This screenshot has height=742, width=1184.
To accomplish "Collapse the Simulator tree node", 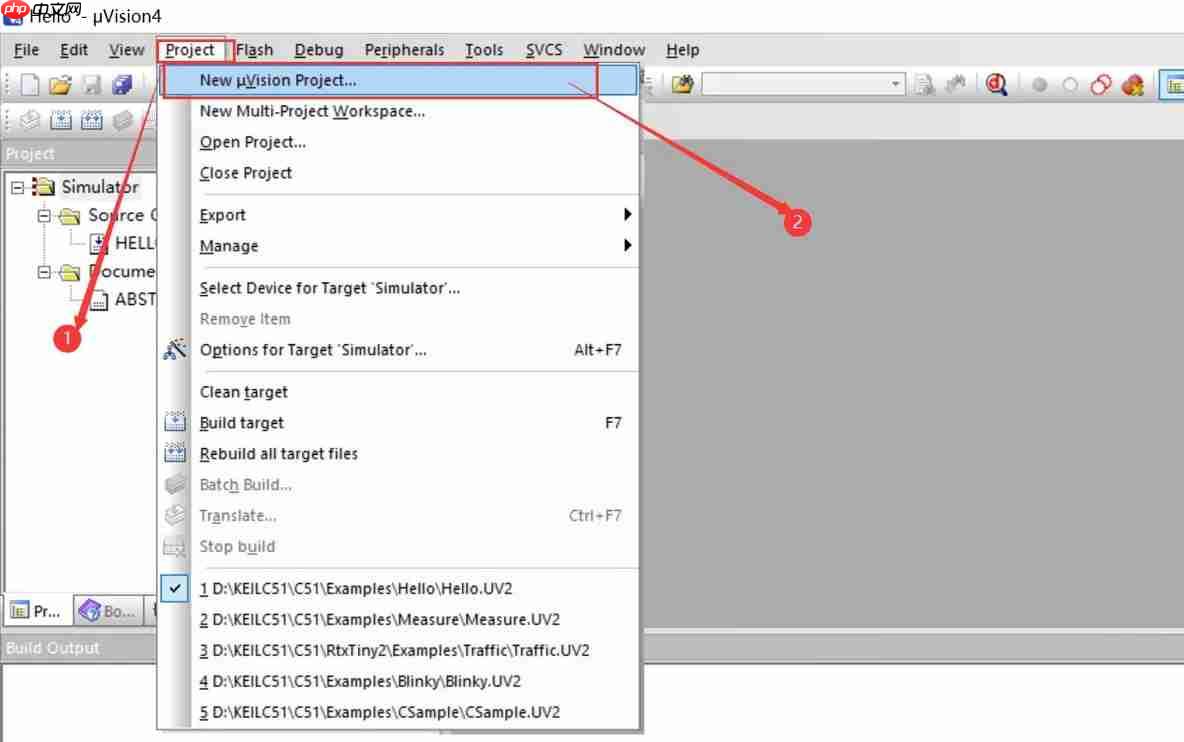I will [x=17, y=187].
